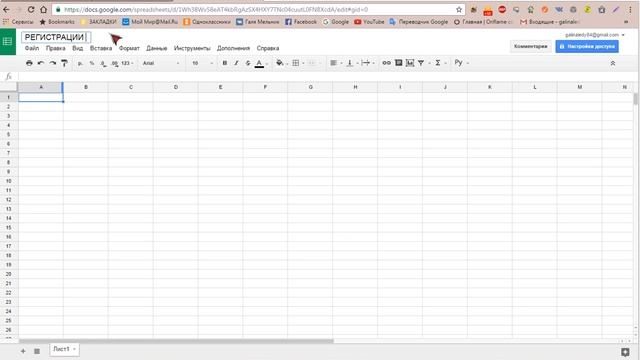Click the browser back arrow
640x360 pixels.
tap(7, 9)
